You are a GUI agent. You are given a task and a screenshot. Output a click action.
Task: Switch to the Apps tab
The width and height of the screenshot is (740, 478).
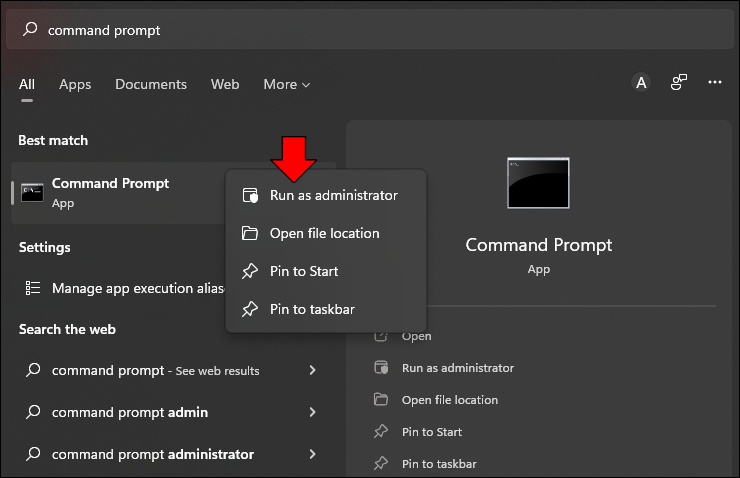point(75,84)
